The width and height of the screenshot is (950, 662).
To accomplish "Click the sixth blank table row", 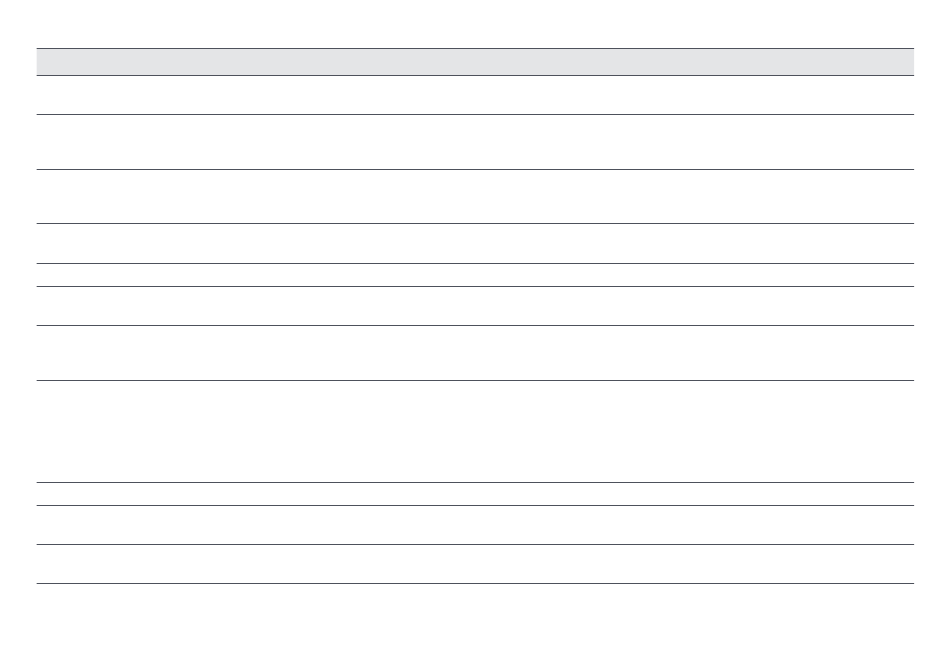I will (475, 306).
